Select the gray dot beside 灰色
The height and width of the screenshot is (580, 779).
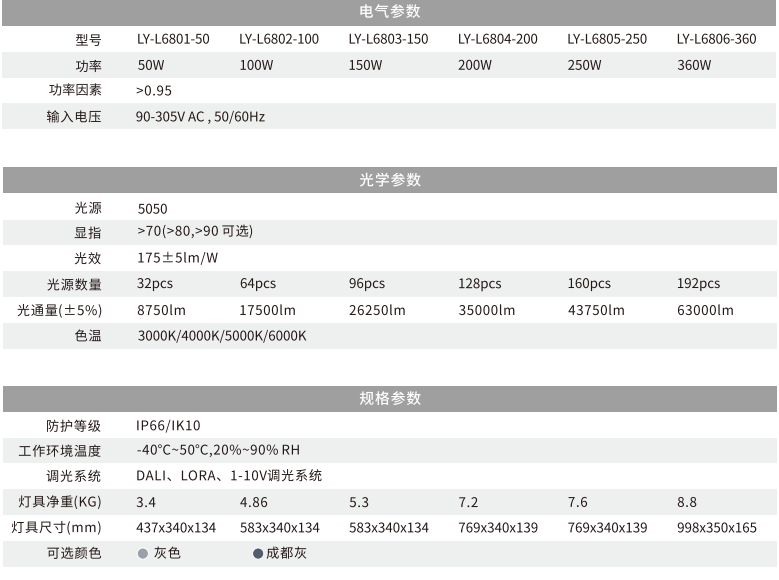pyautogui.click(x=142, y=553)
